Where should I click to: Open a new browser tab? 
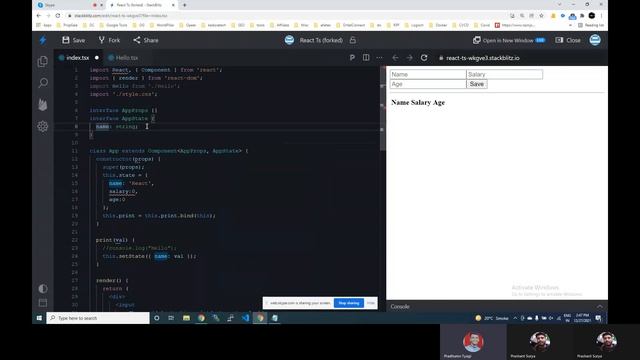184,5
